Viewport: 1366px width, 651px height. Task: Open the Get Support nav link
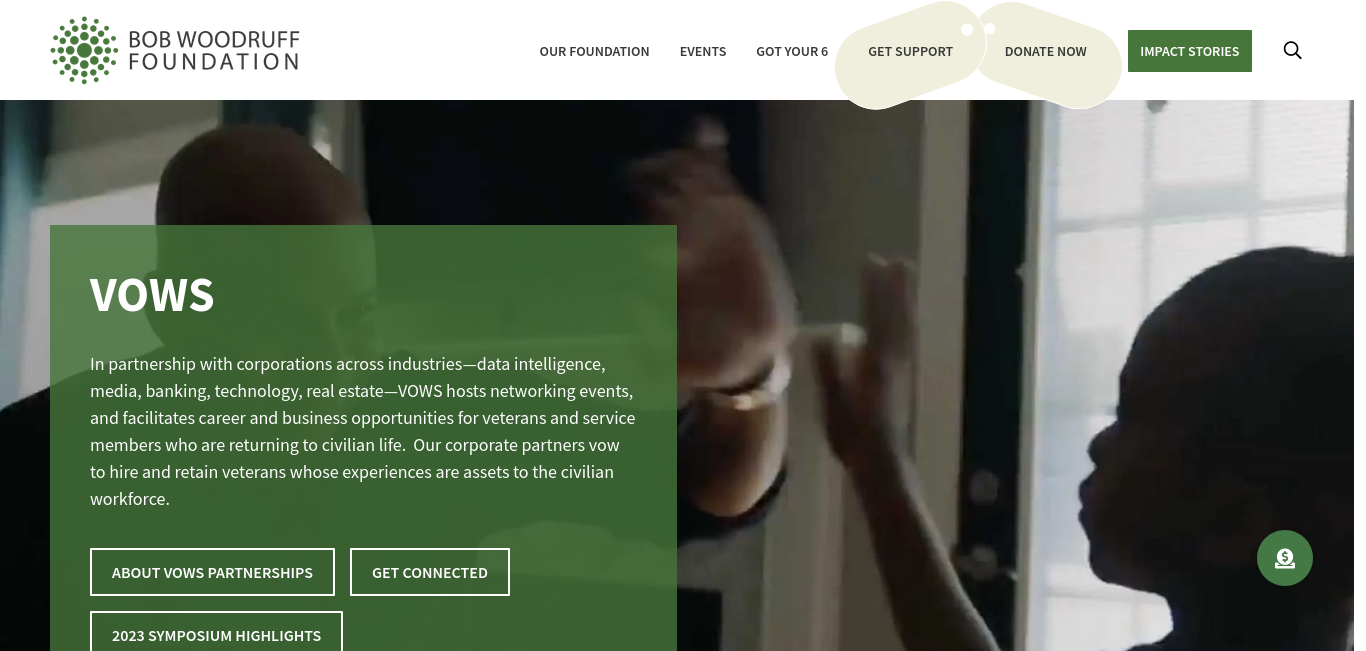pos(910,51)
